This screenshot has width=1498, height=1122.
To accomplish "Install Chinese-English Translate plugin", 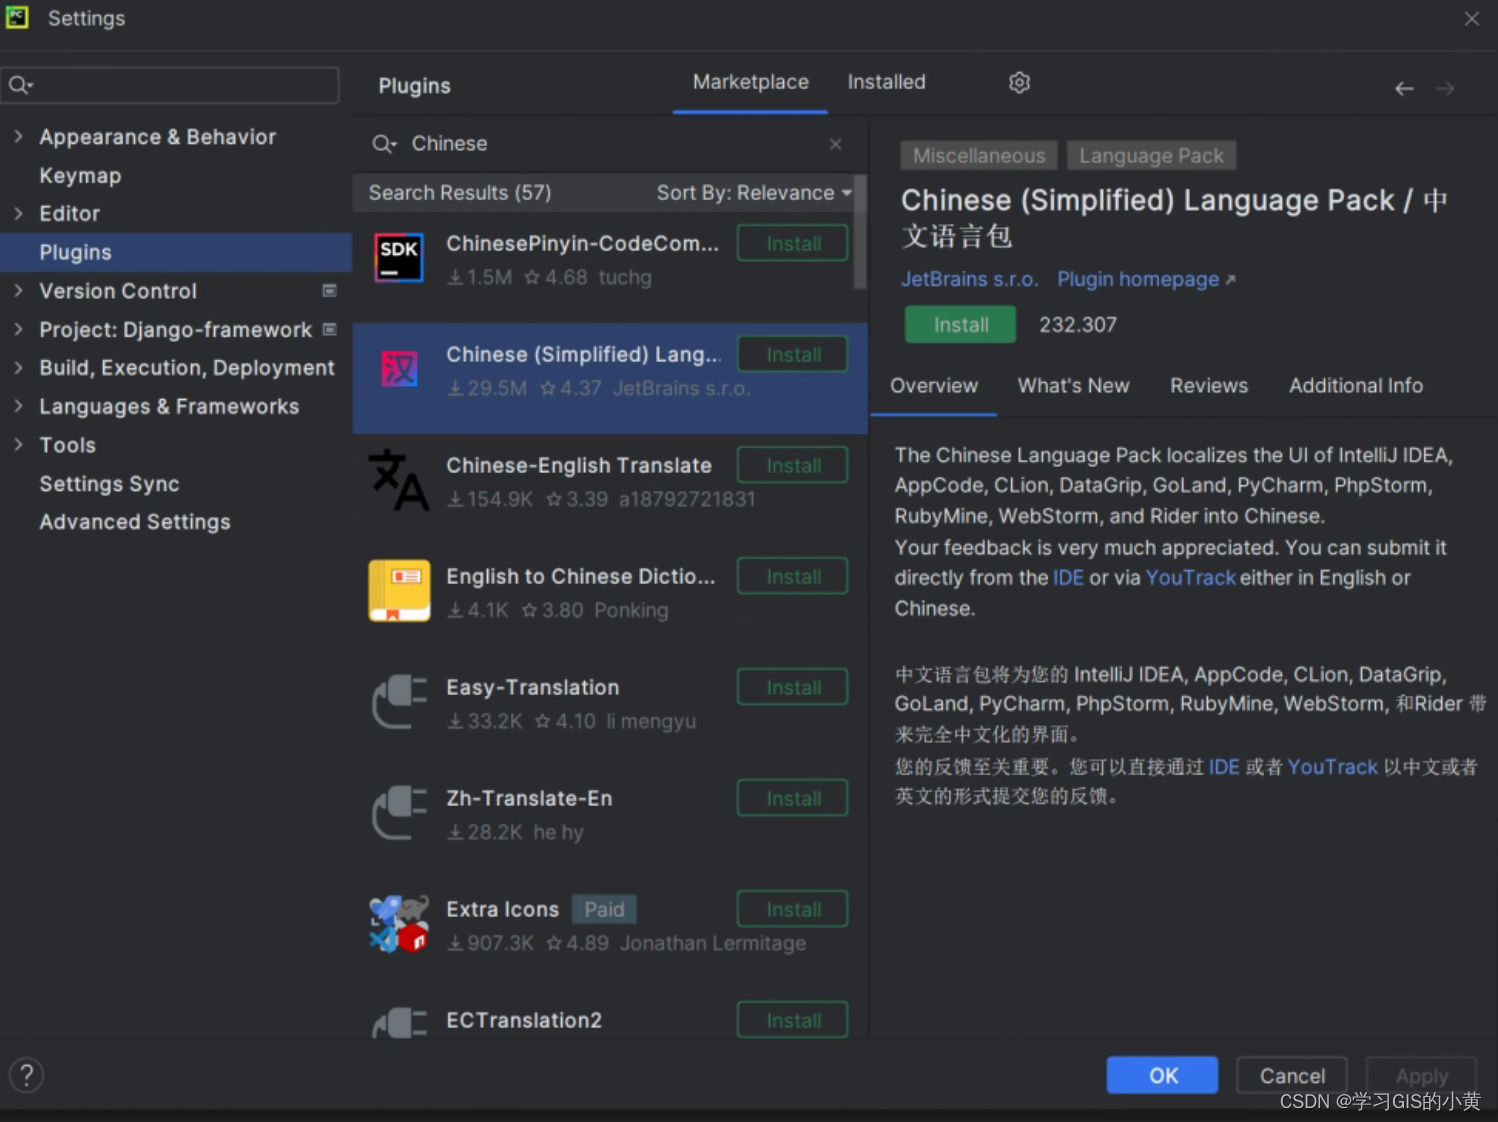I will [x=793, y=465].
